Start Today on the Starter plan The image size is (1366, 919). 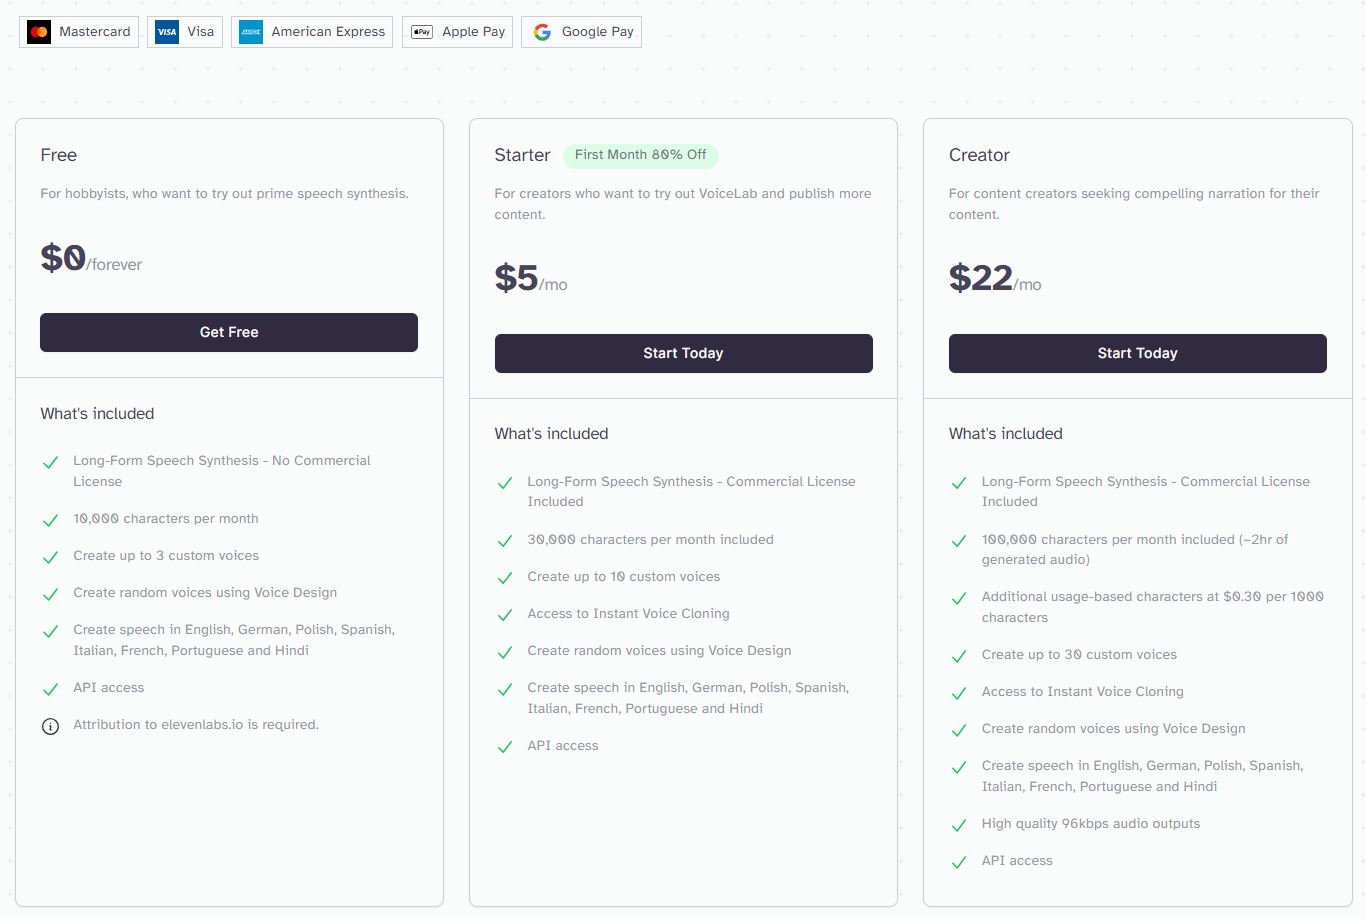pyautogui.click(x=683, y=353)
